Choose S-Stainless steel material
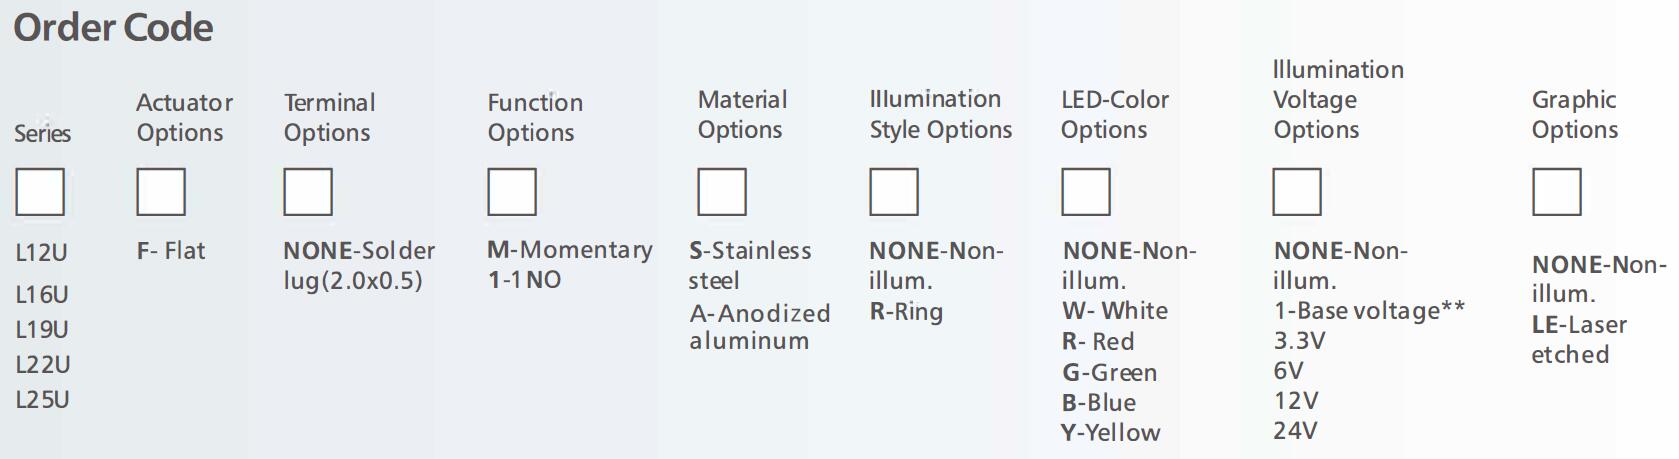This screenshot has height=459, width=1679. click(750, 265)
